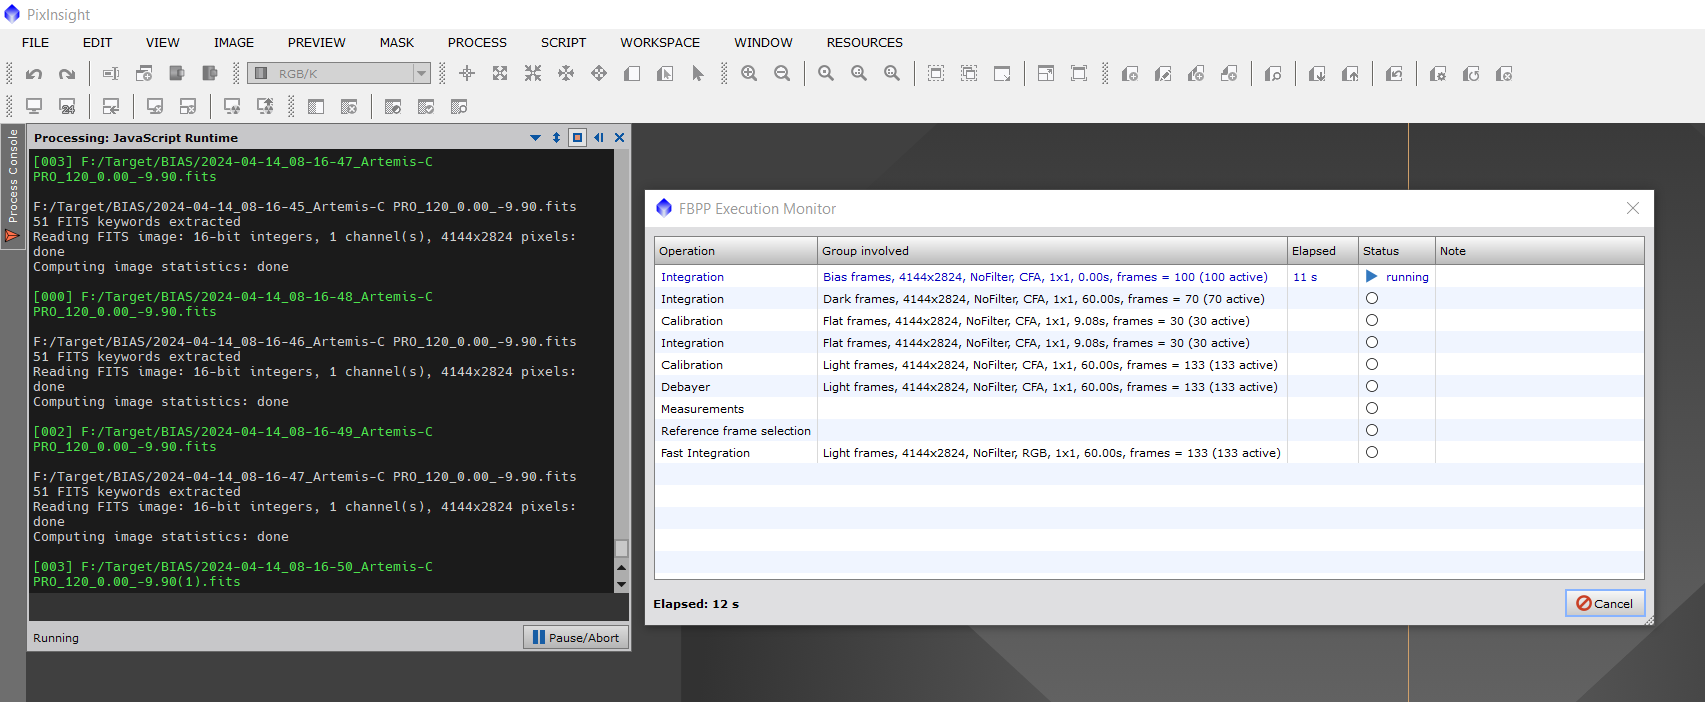Click the running status play indicator
1705x702 pixels.
click(x=1371, y=276)
